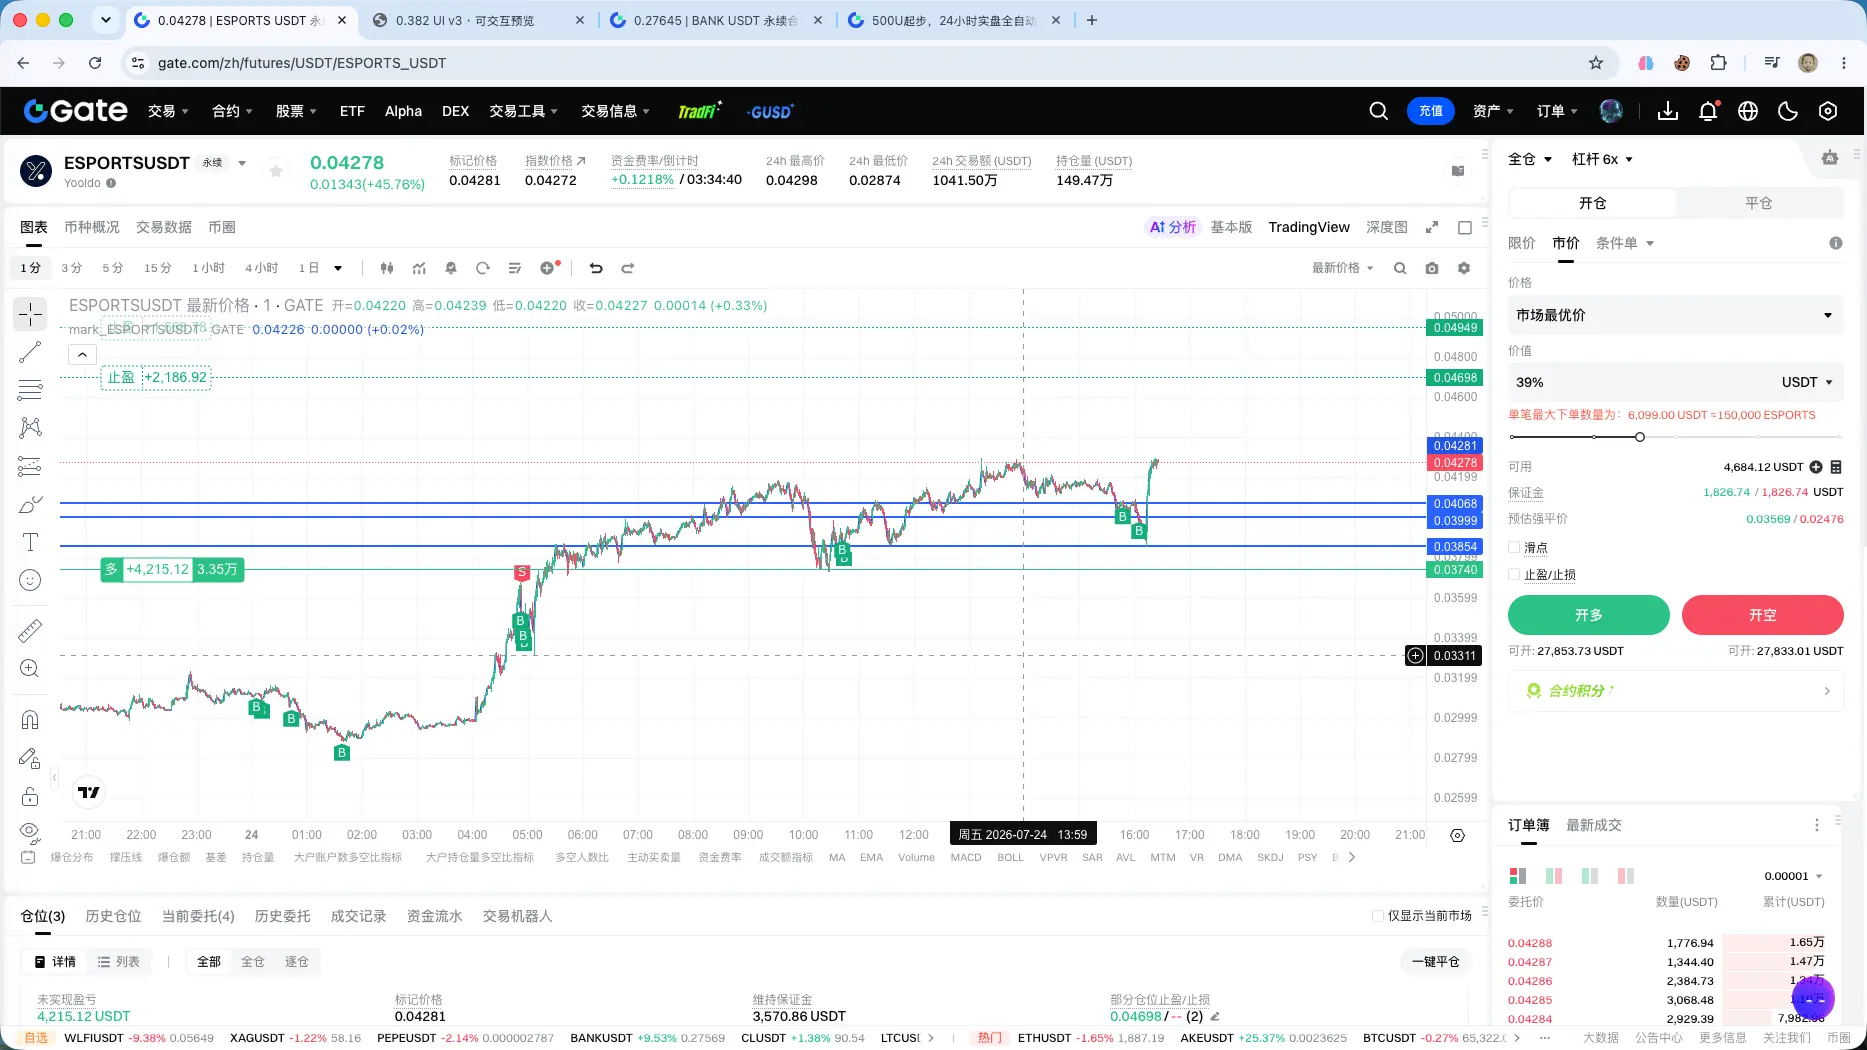Open the 最新成交 tab
Viewport: 1867px width, 1050px height.
[x=1594, y=825]
